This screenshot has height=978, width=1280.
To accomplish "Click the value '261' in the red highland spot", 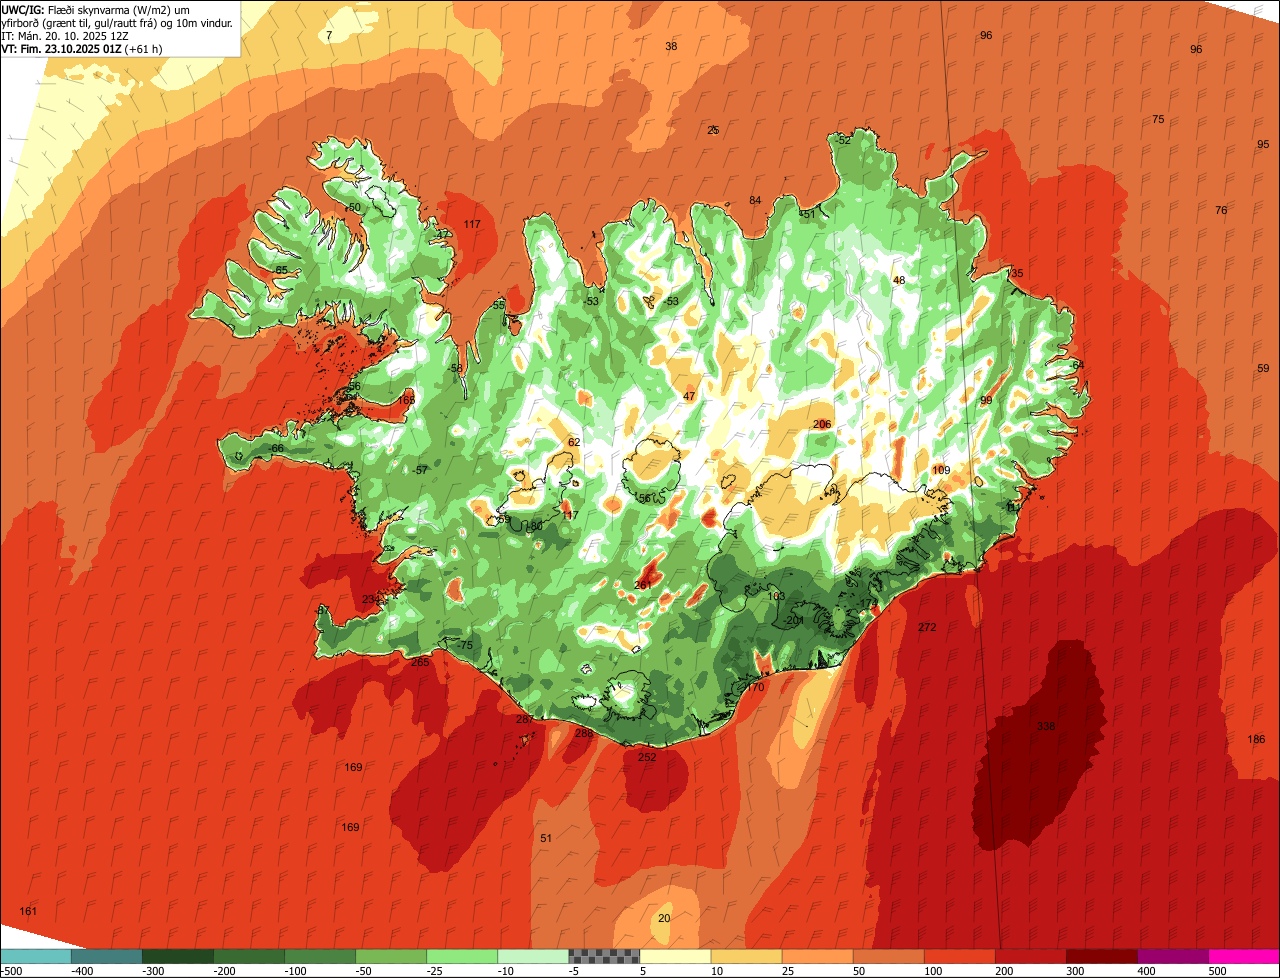I will coord(643,585).
